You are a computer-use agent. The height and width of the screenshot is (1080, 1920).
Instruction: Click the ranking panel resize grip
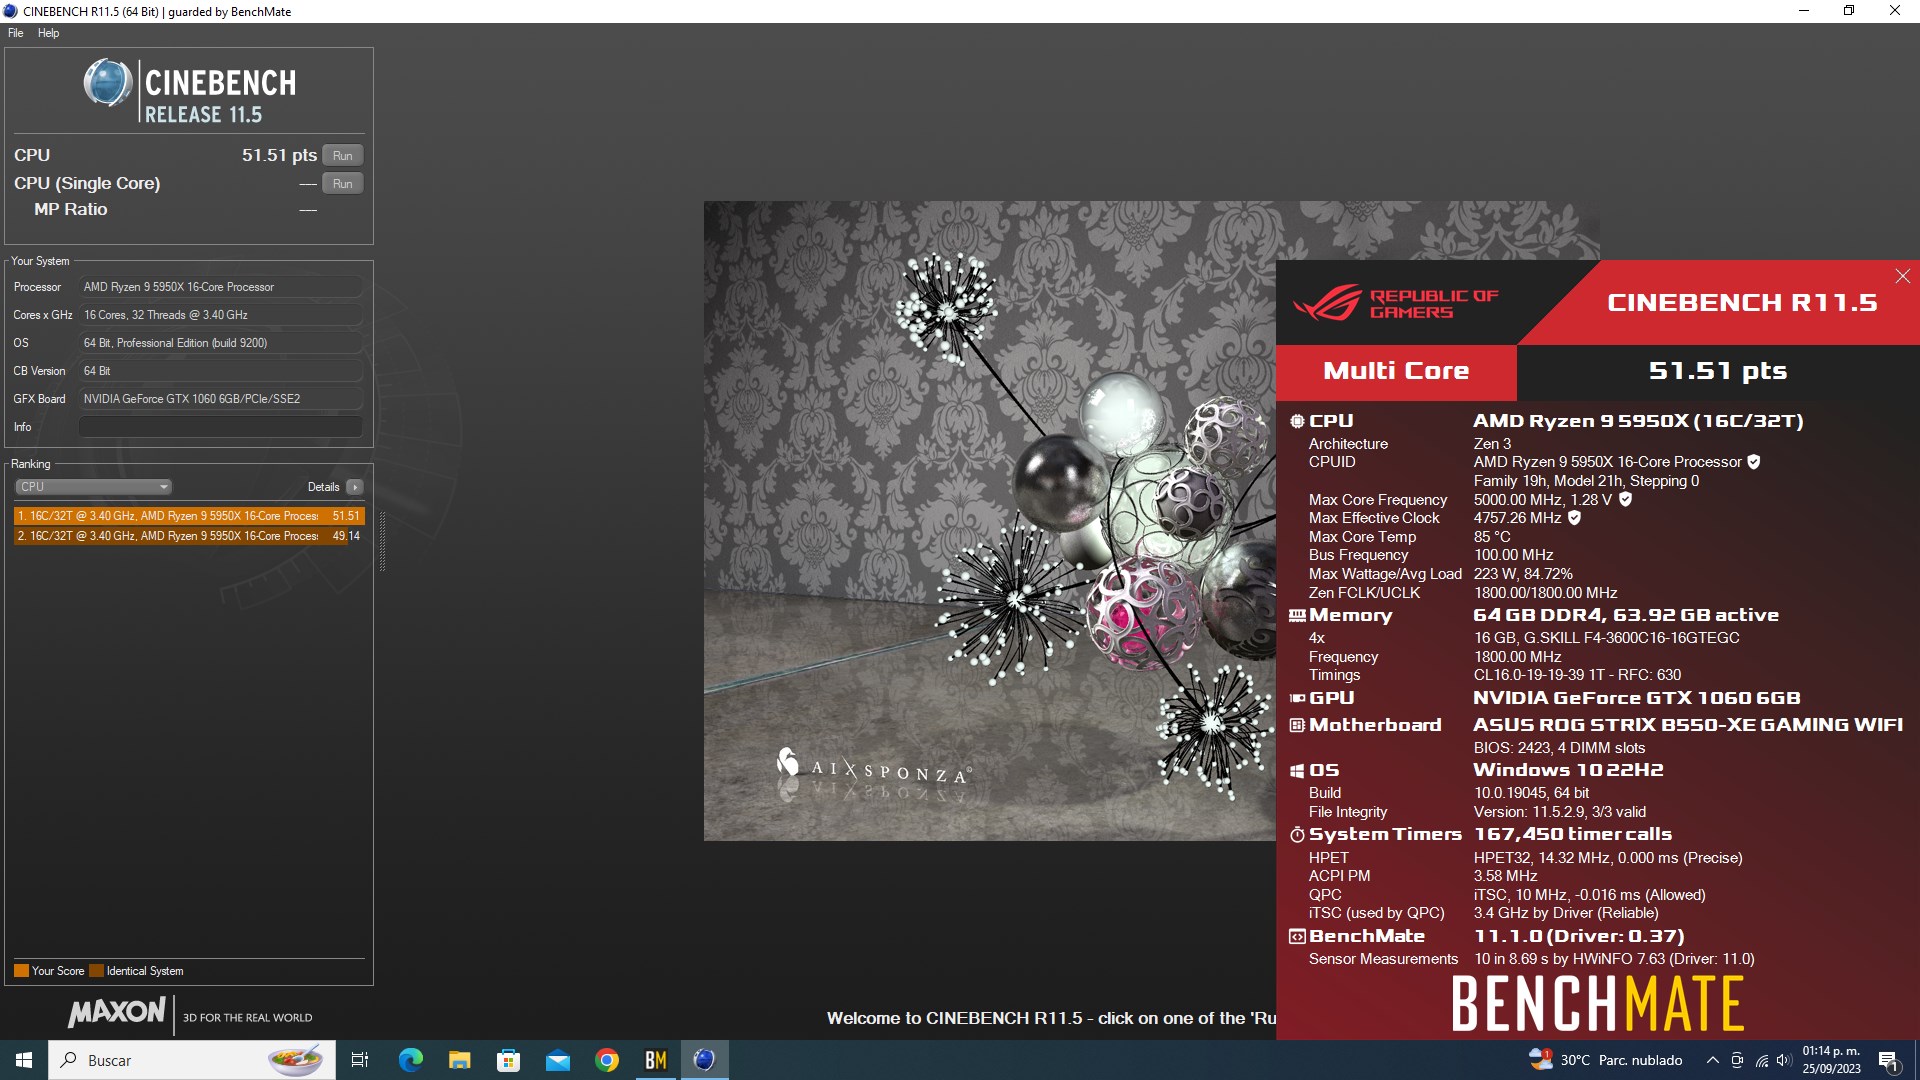coord(382,541)
